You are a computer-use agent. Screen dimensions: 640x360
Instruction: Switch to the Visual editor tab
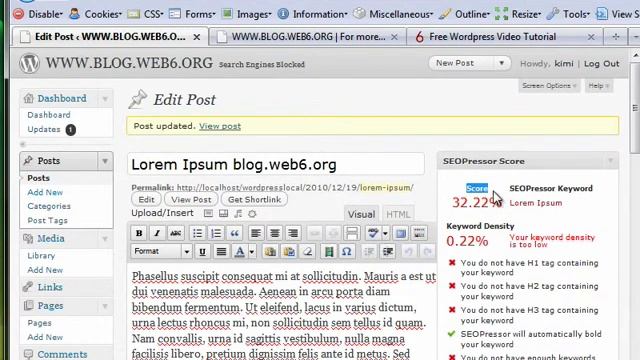tap(361, 214)
